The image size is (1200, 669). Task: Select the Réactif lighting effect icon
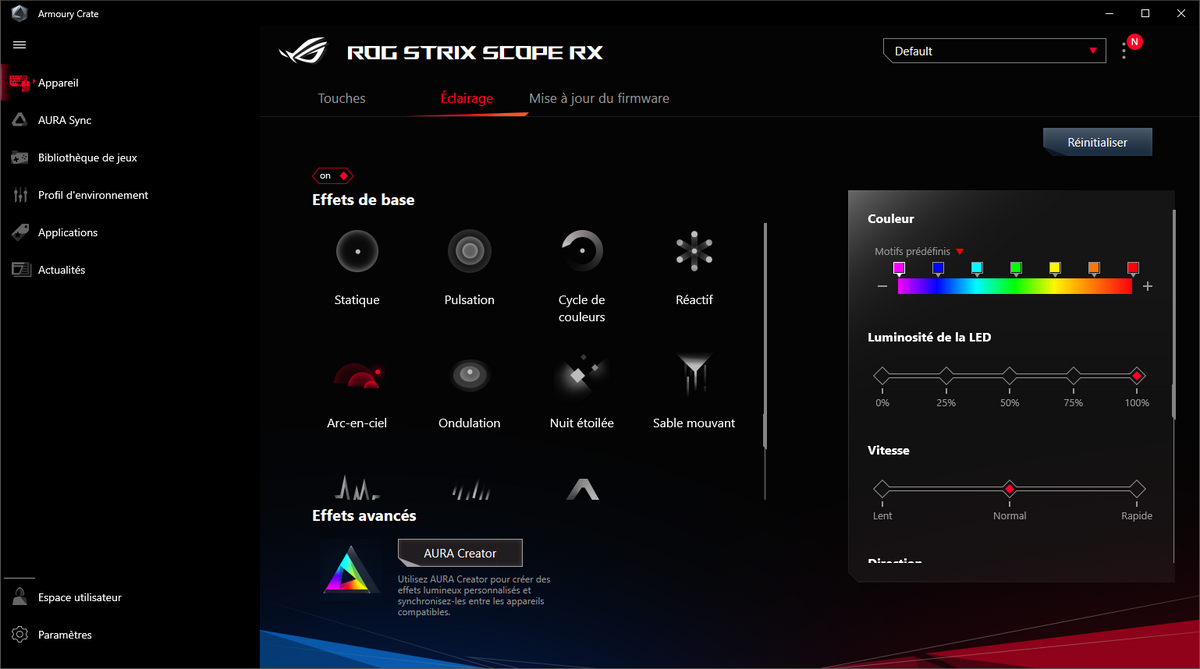694,250
